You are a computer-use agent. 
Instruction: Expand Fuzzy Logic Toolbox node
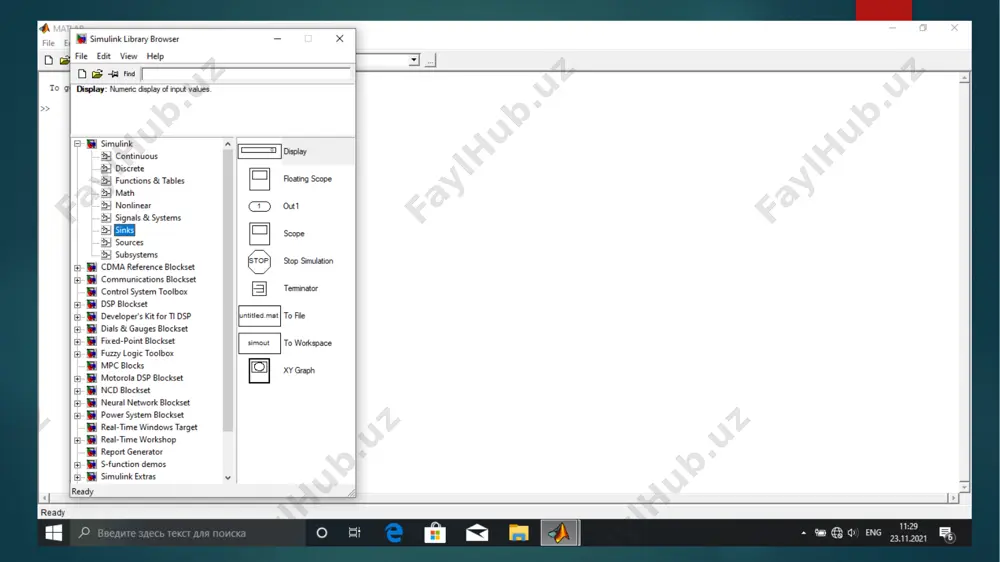click(78, 353)
